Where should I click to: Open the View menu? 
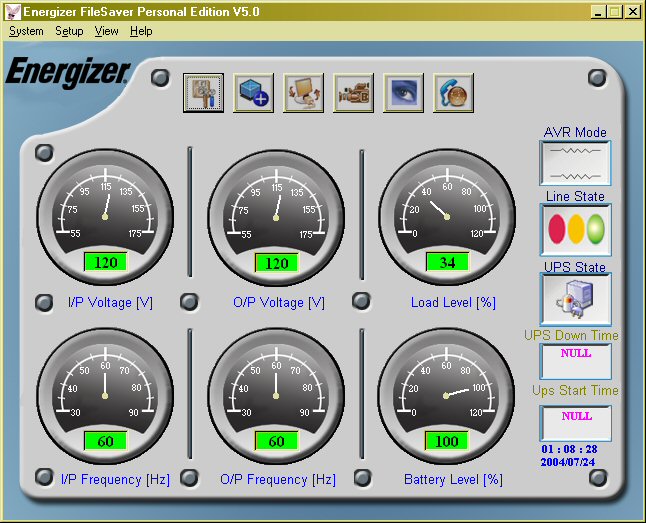(106, 31)
